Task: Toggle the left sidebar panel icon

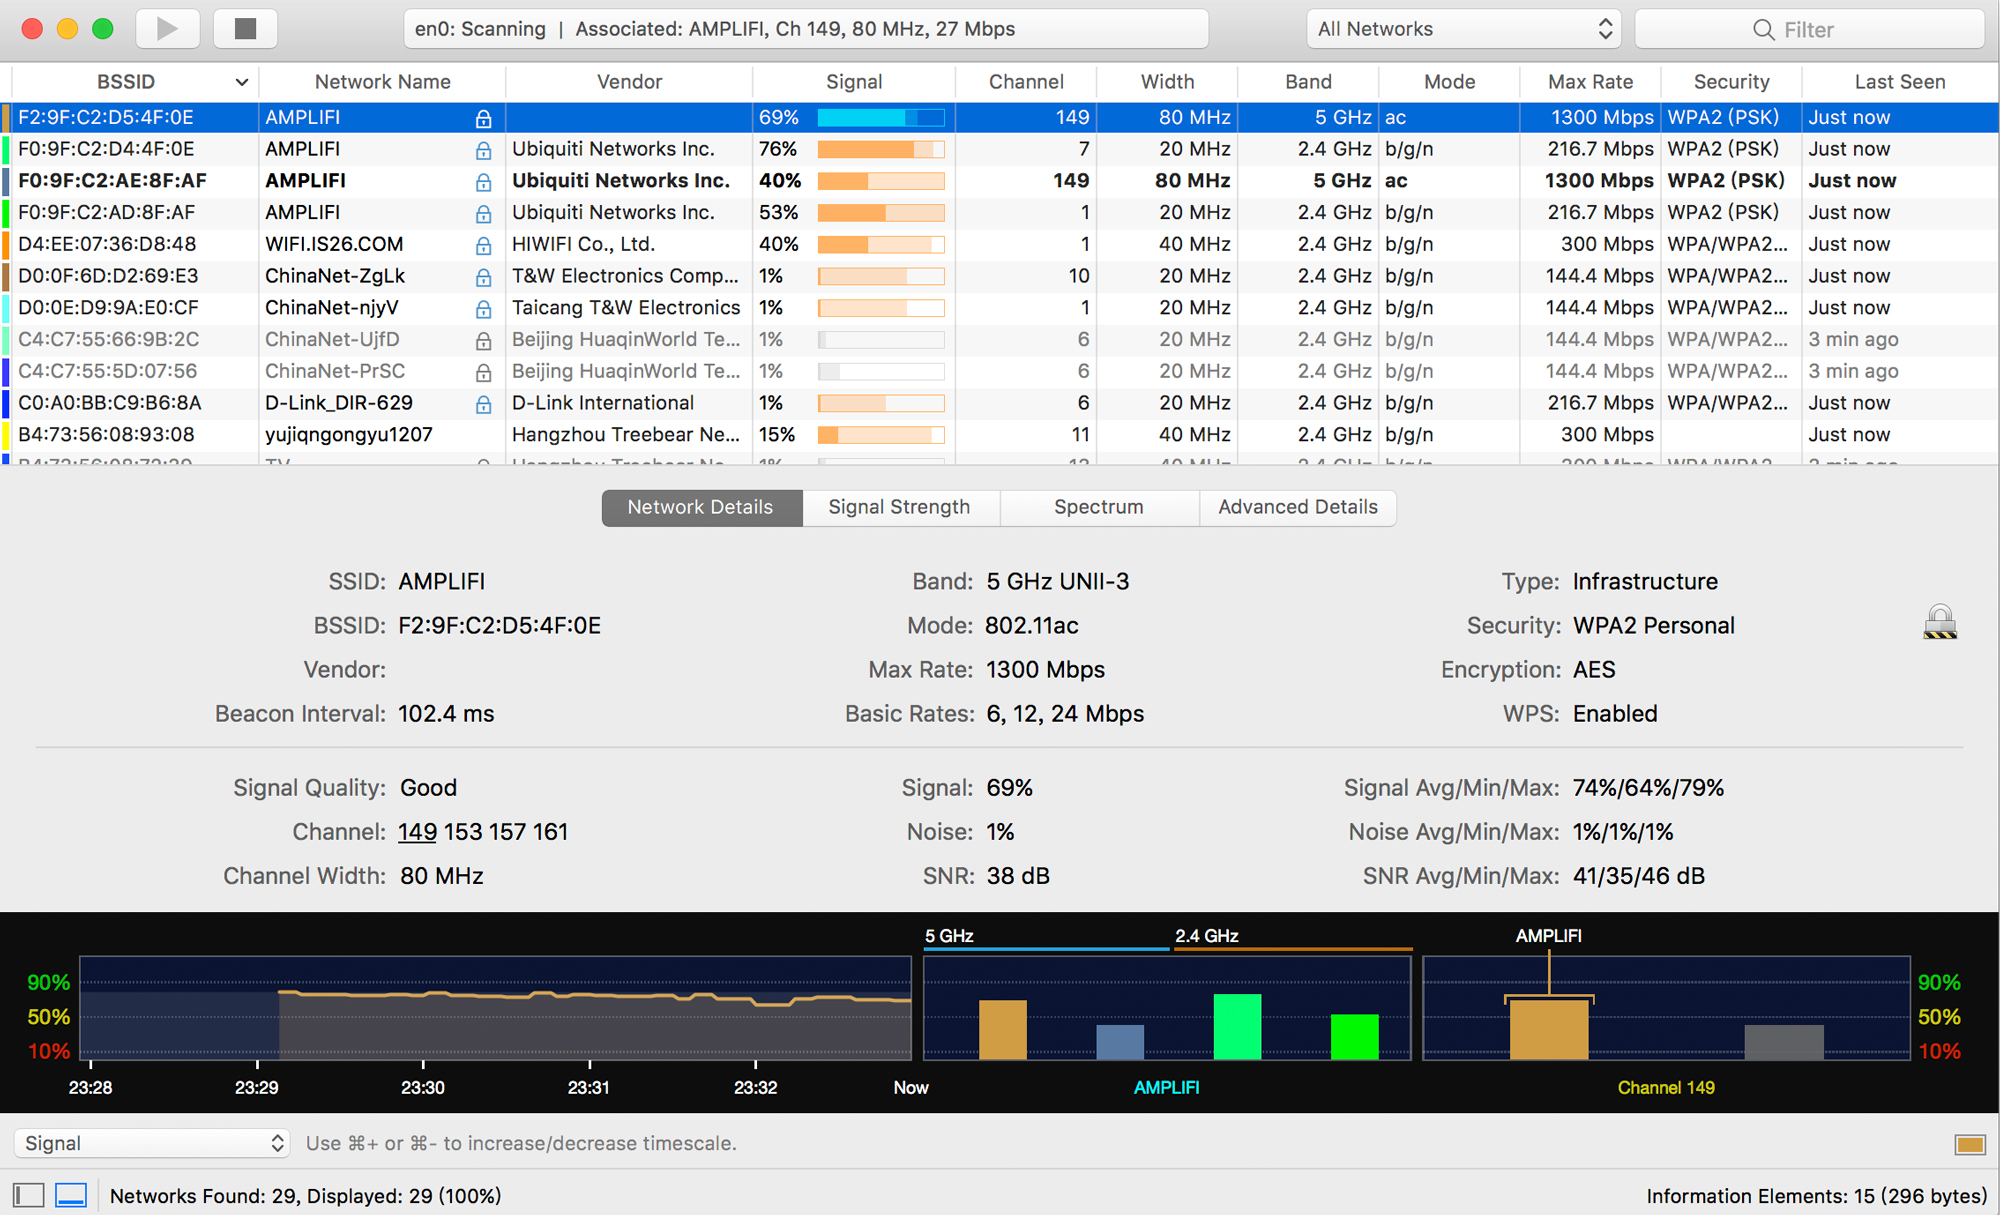Action: coord(29,1195)
